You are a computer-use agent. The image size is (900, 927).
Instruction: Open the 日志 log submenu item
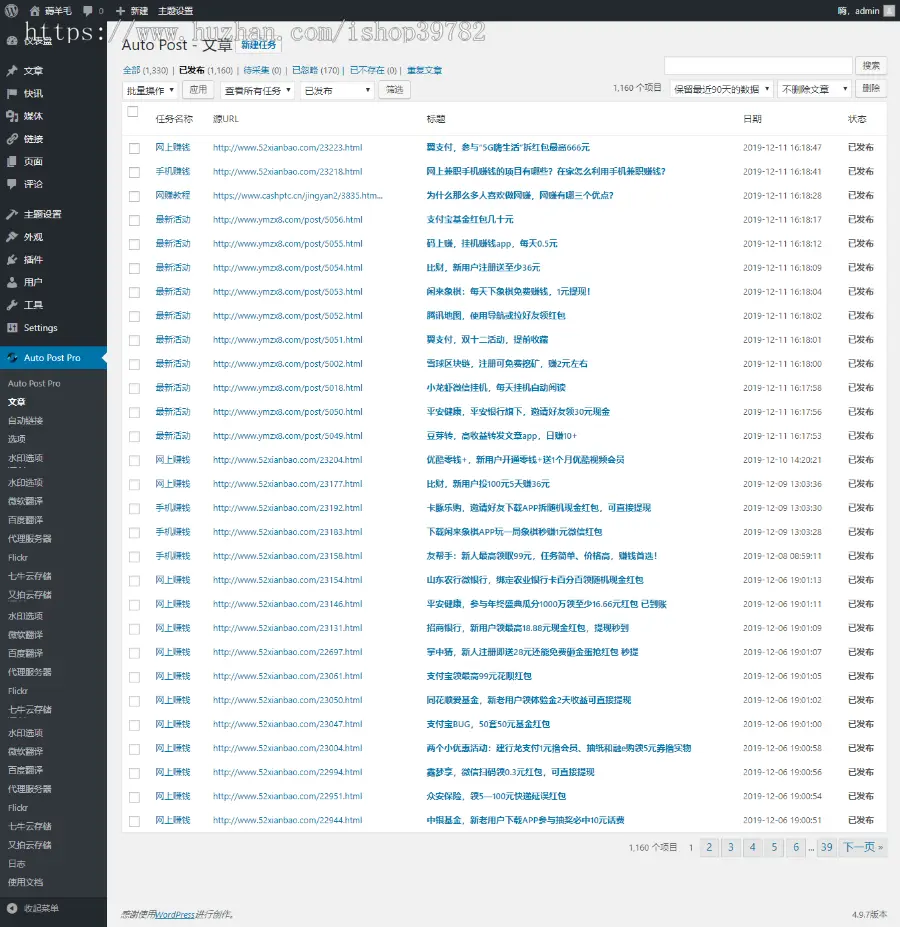tap(17, 864)
